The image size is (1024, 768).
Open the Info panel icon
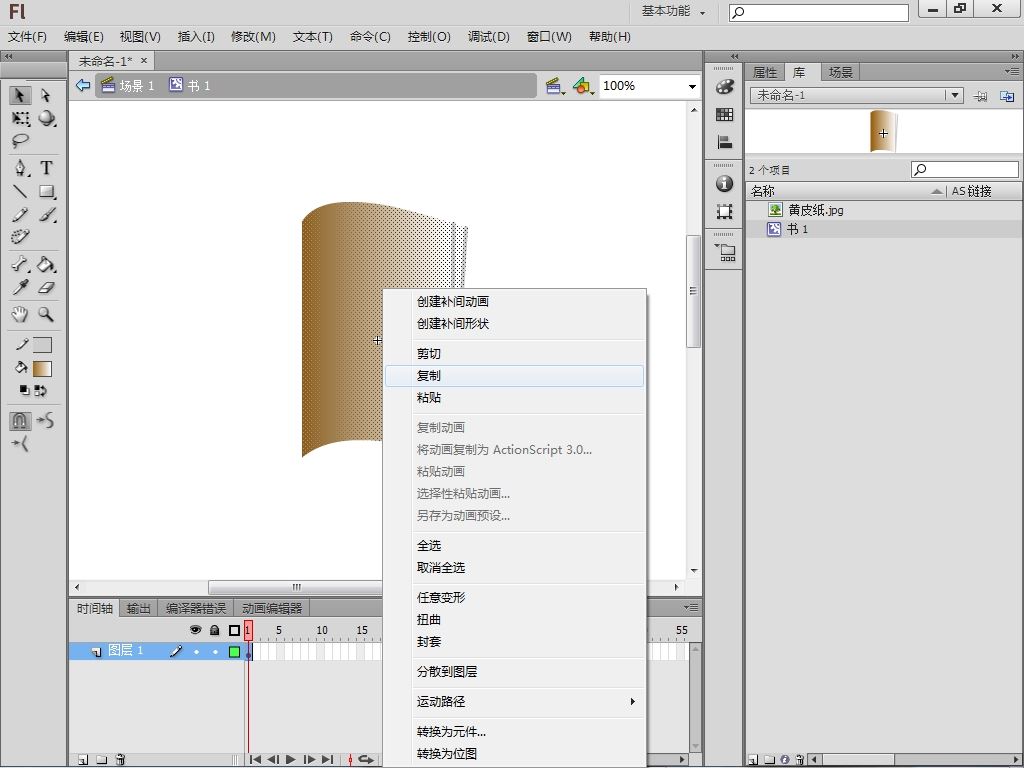point(725,184)
